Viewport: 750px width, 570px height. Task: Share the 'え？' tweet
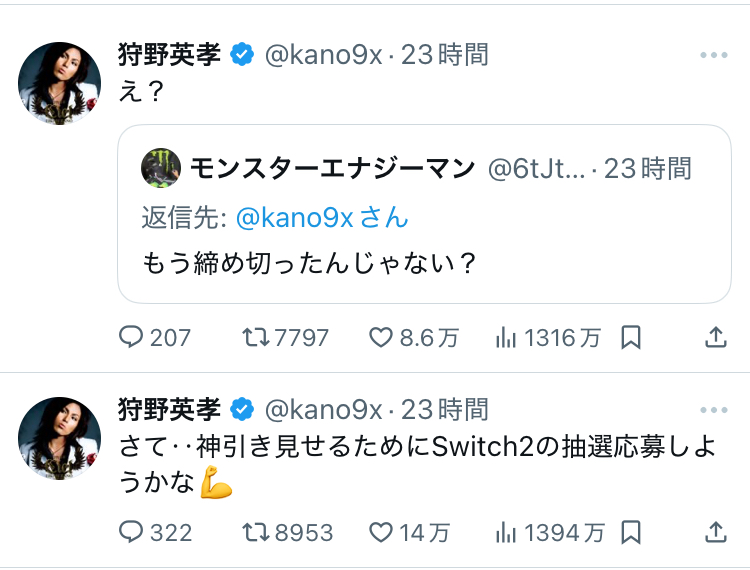716,338
